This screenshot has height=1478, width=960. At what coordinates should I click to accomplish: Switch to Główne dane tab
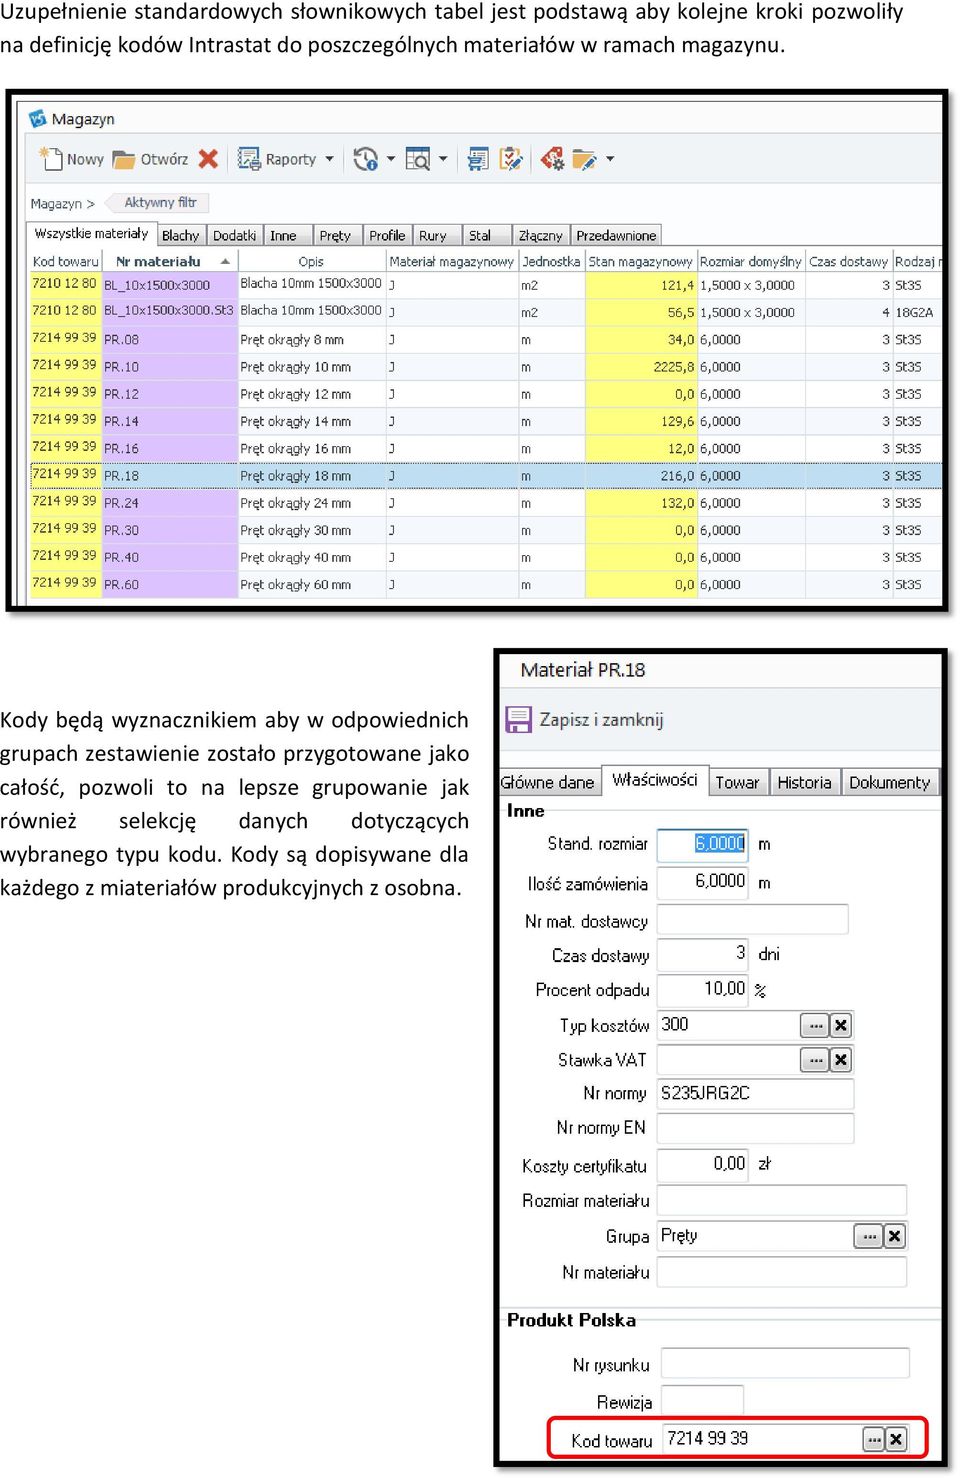[548, 783]
